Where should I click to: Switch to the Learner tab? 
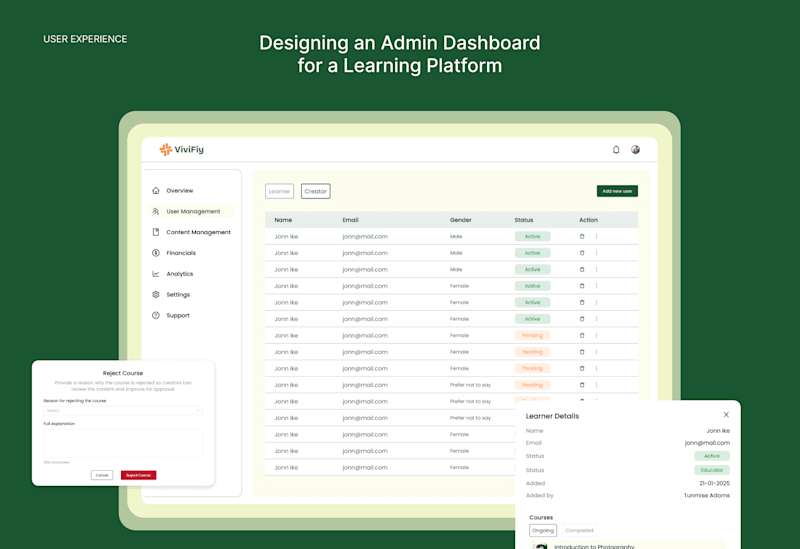[x=279, y=191]
